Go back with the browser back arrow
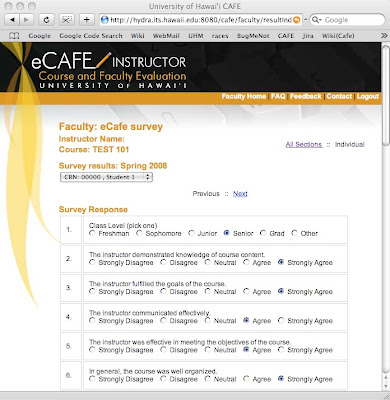This screenshot has height=400, width=390. tap(13, 20)
